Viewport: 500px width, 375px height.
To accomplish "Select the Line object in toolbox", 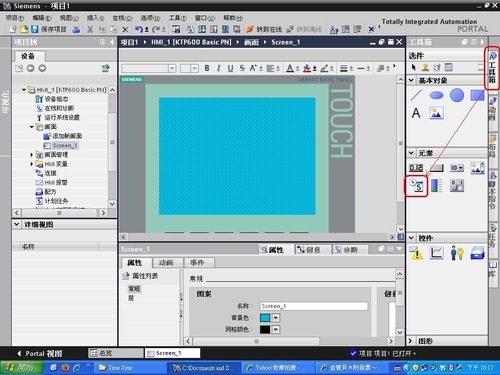I will click(x=416, y=95).
